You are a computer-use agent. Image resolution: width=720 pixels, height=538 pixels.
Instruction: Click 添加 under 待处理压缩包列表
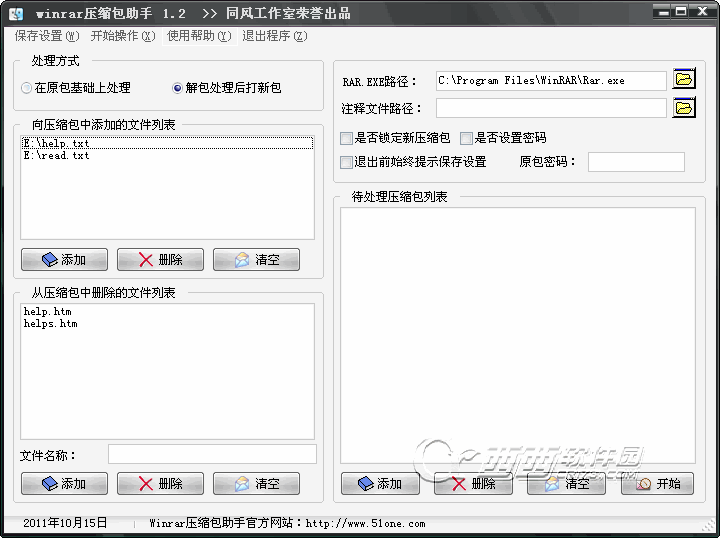click(x=380, y=483)
